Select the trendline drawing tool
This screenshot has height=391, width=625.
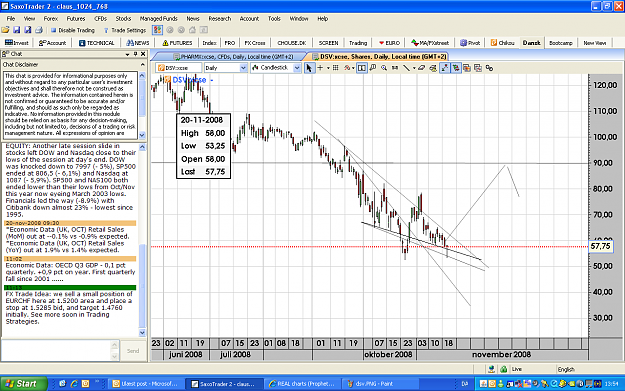click(407, 68)
